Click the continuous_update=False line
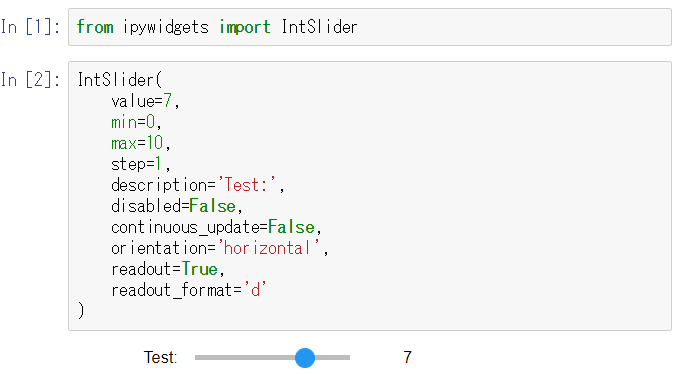The height and width of the screenshot is (374, 682). pos(216,227)
